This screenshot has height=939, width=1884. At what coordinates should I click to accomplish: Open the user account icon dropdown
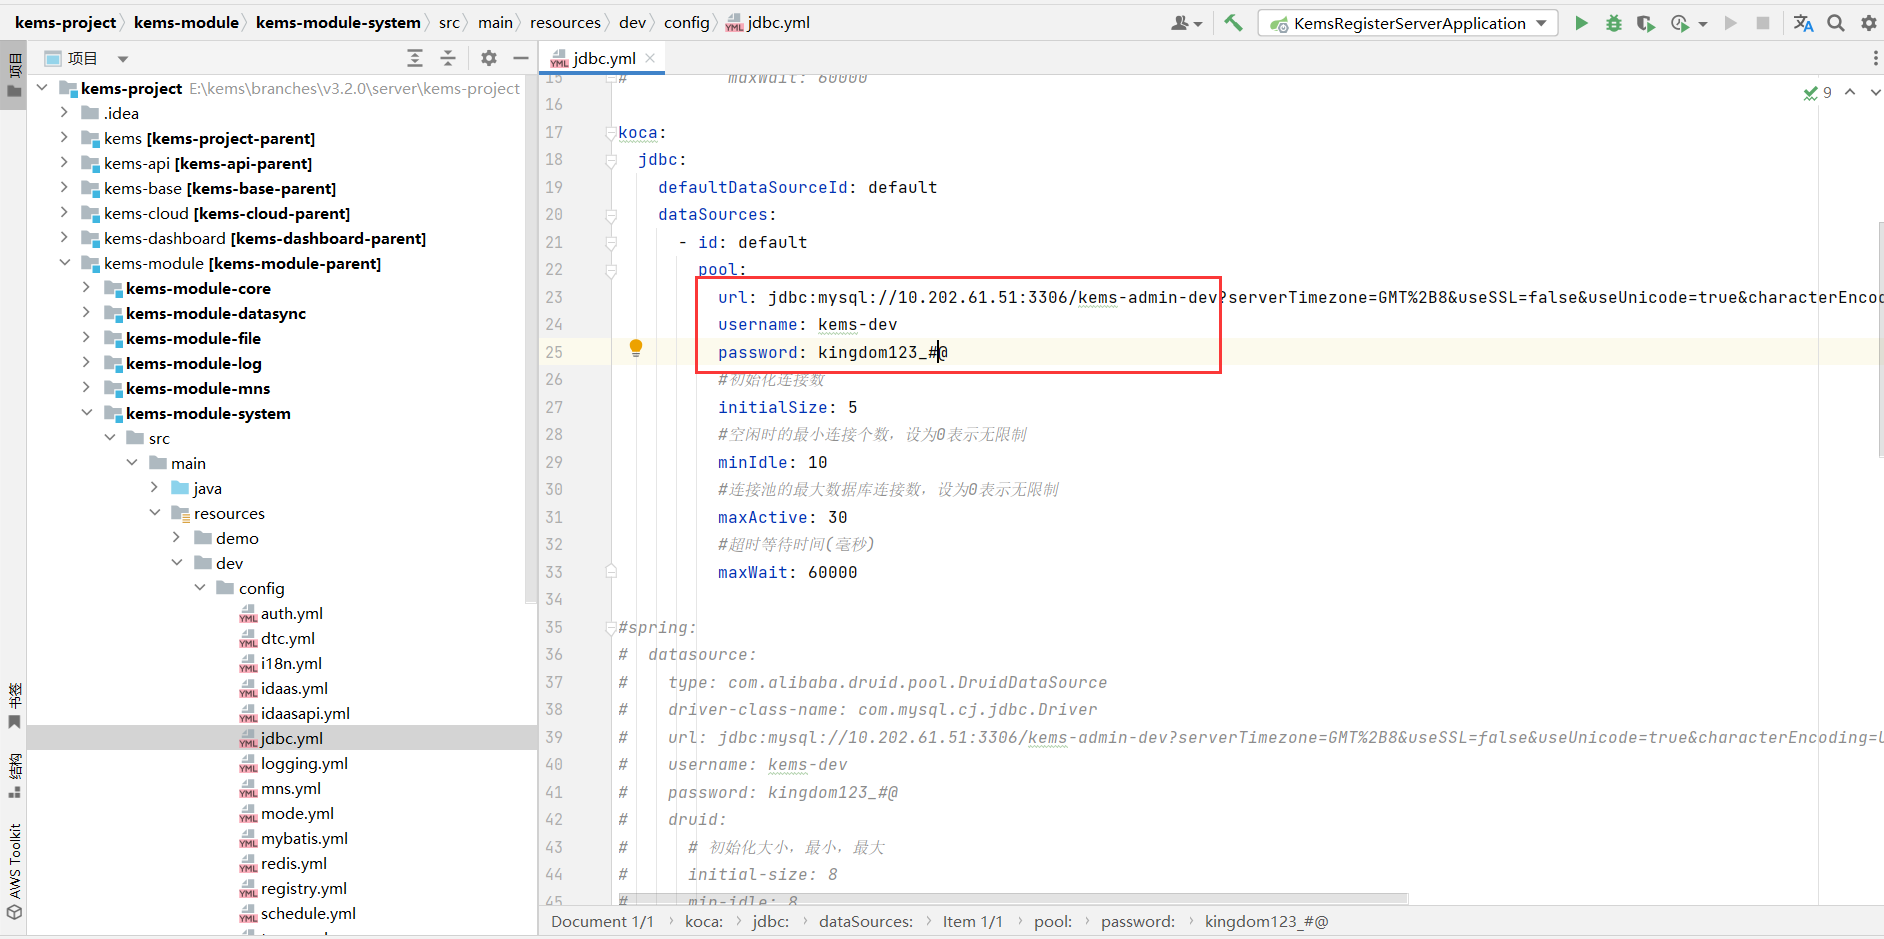(x=1186, y=23)
